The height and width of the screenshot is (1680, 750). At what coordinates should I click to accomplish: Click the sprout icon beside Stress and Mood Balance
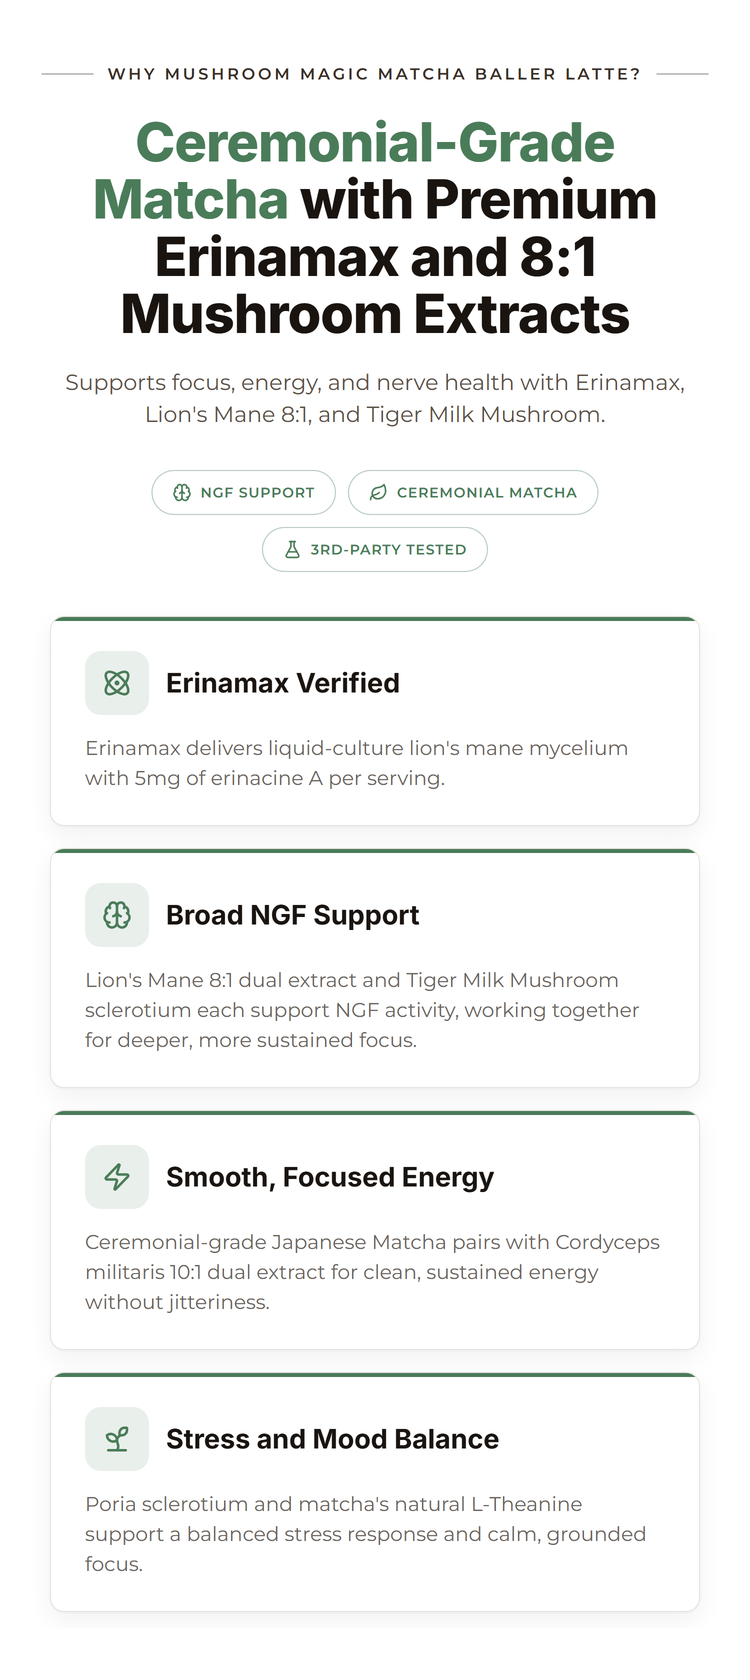(x=117, y=1439)
